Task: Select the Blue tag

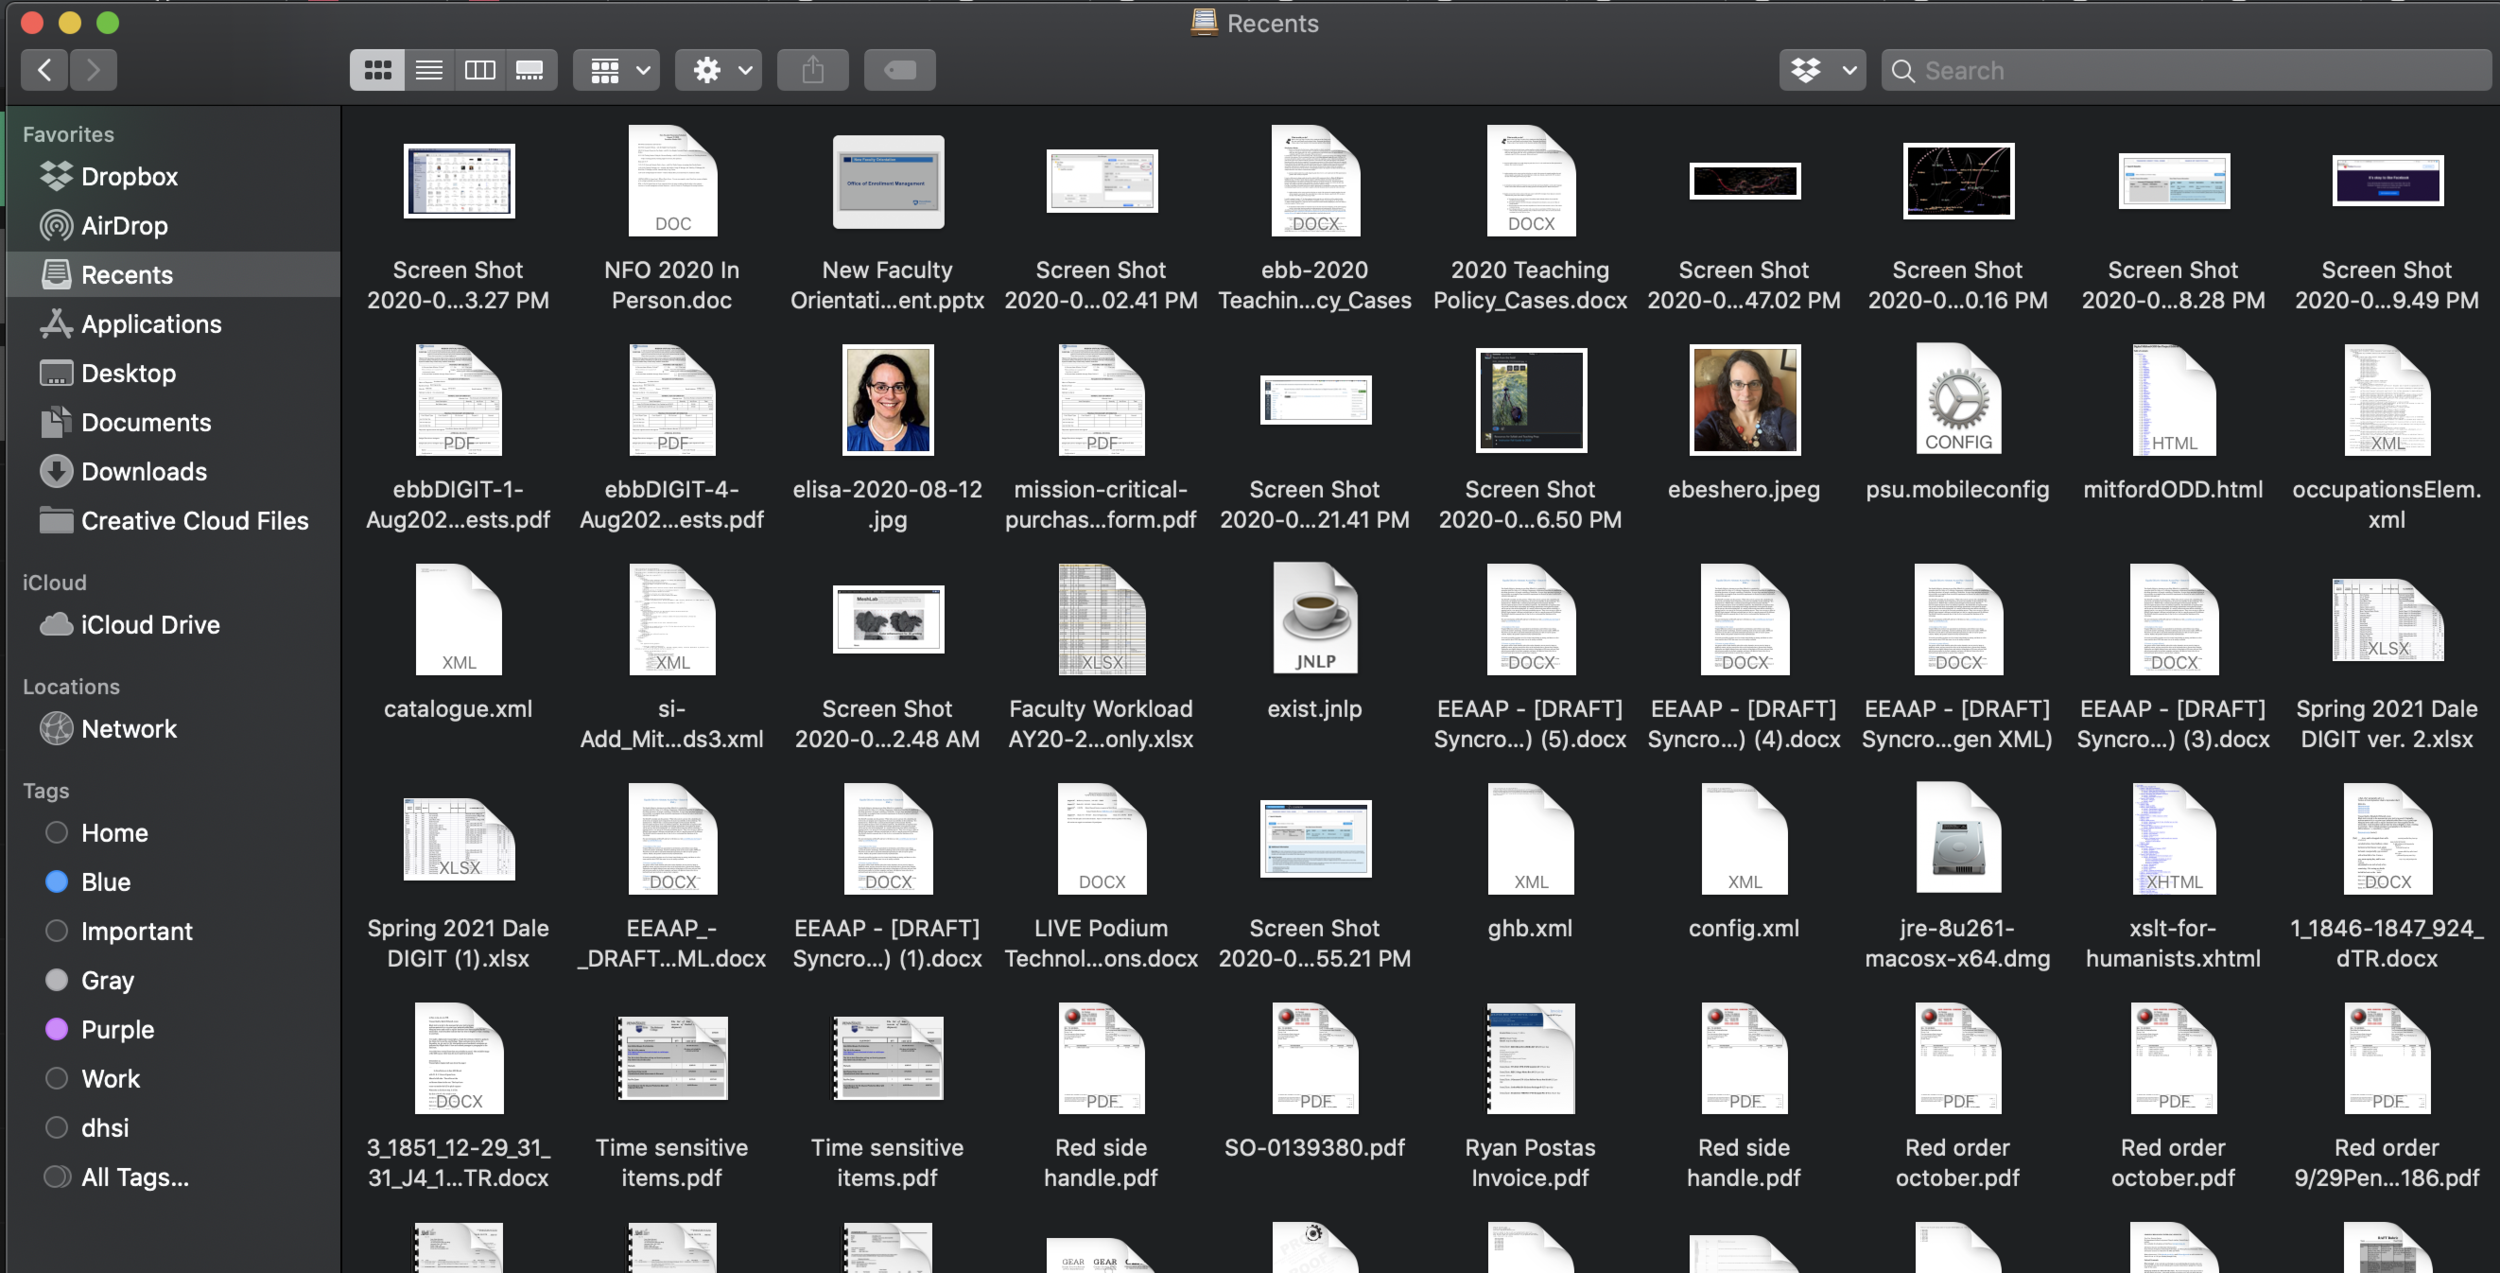Action: coord(105,882)
